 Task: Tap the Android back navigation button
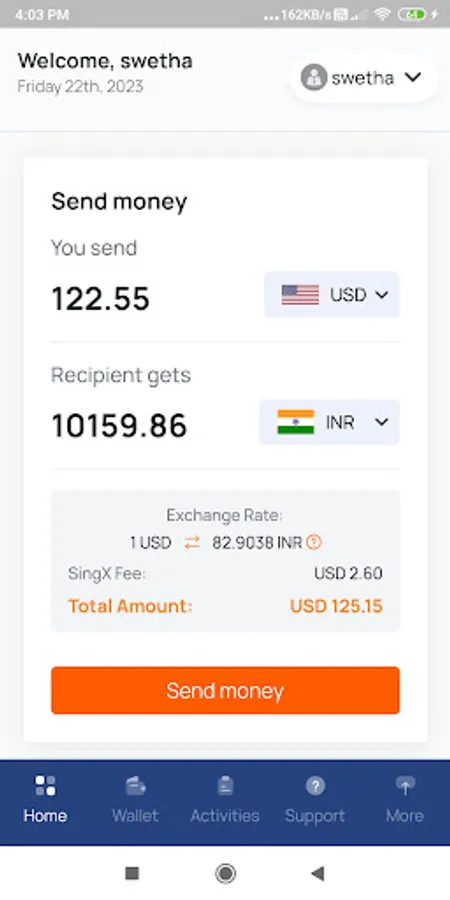[x=317, y=874]
